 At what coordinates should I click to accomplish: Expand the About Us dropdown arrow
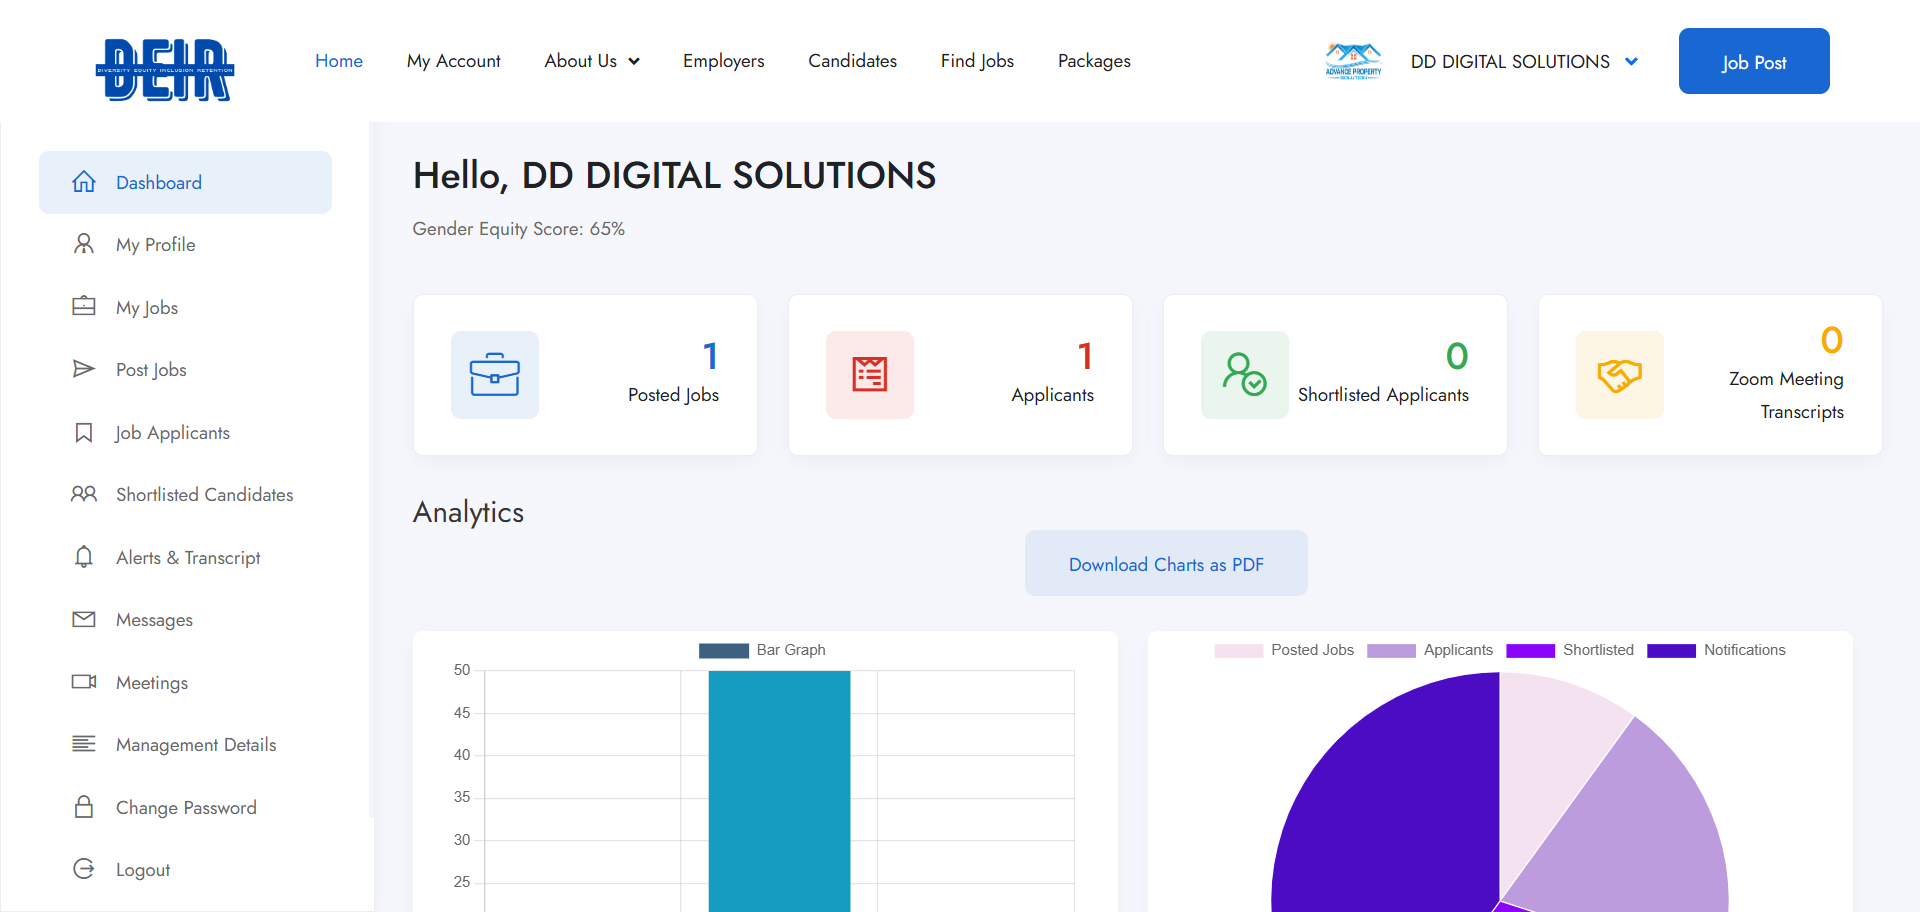click(634, 62)
